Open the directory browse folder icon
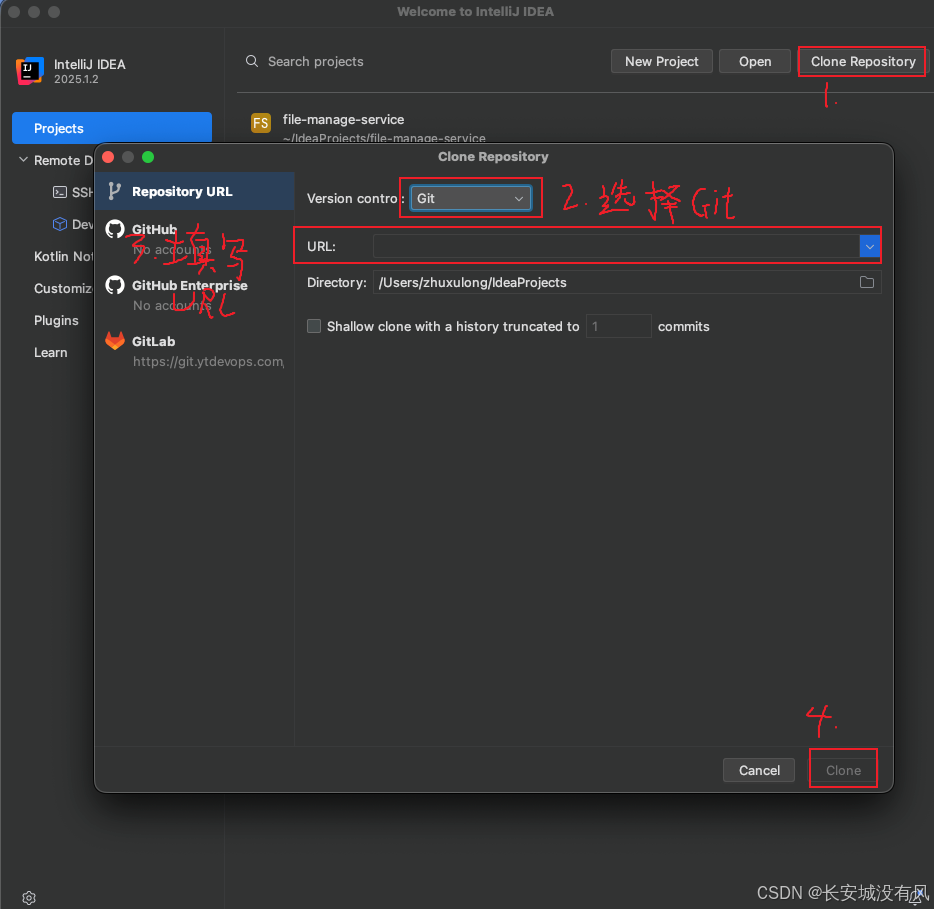934x909 pixels. coord(867,282)
